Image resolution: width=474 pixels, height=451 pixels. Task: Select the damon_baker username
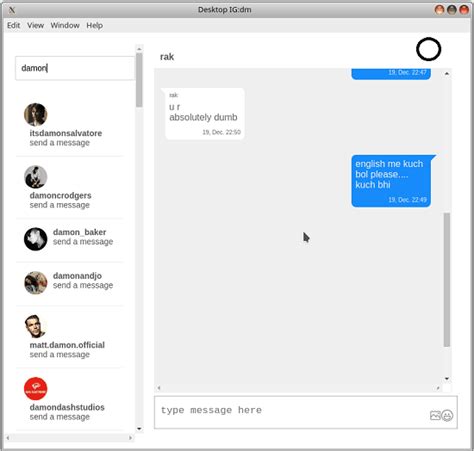click(x=79, y=232)
